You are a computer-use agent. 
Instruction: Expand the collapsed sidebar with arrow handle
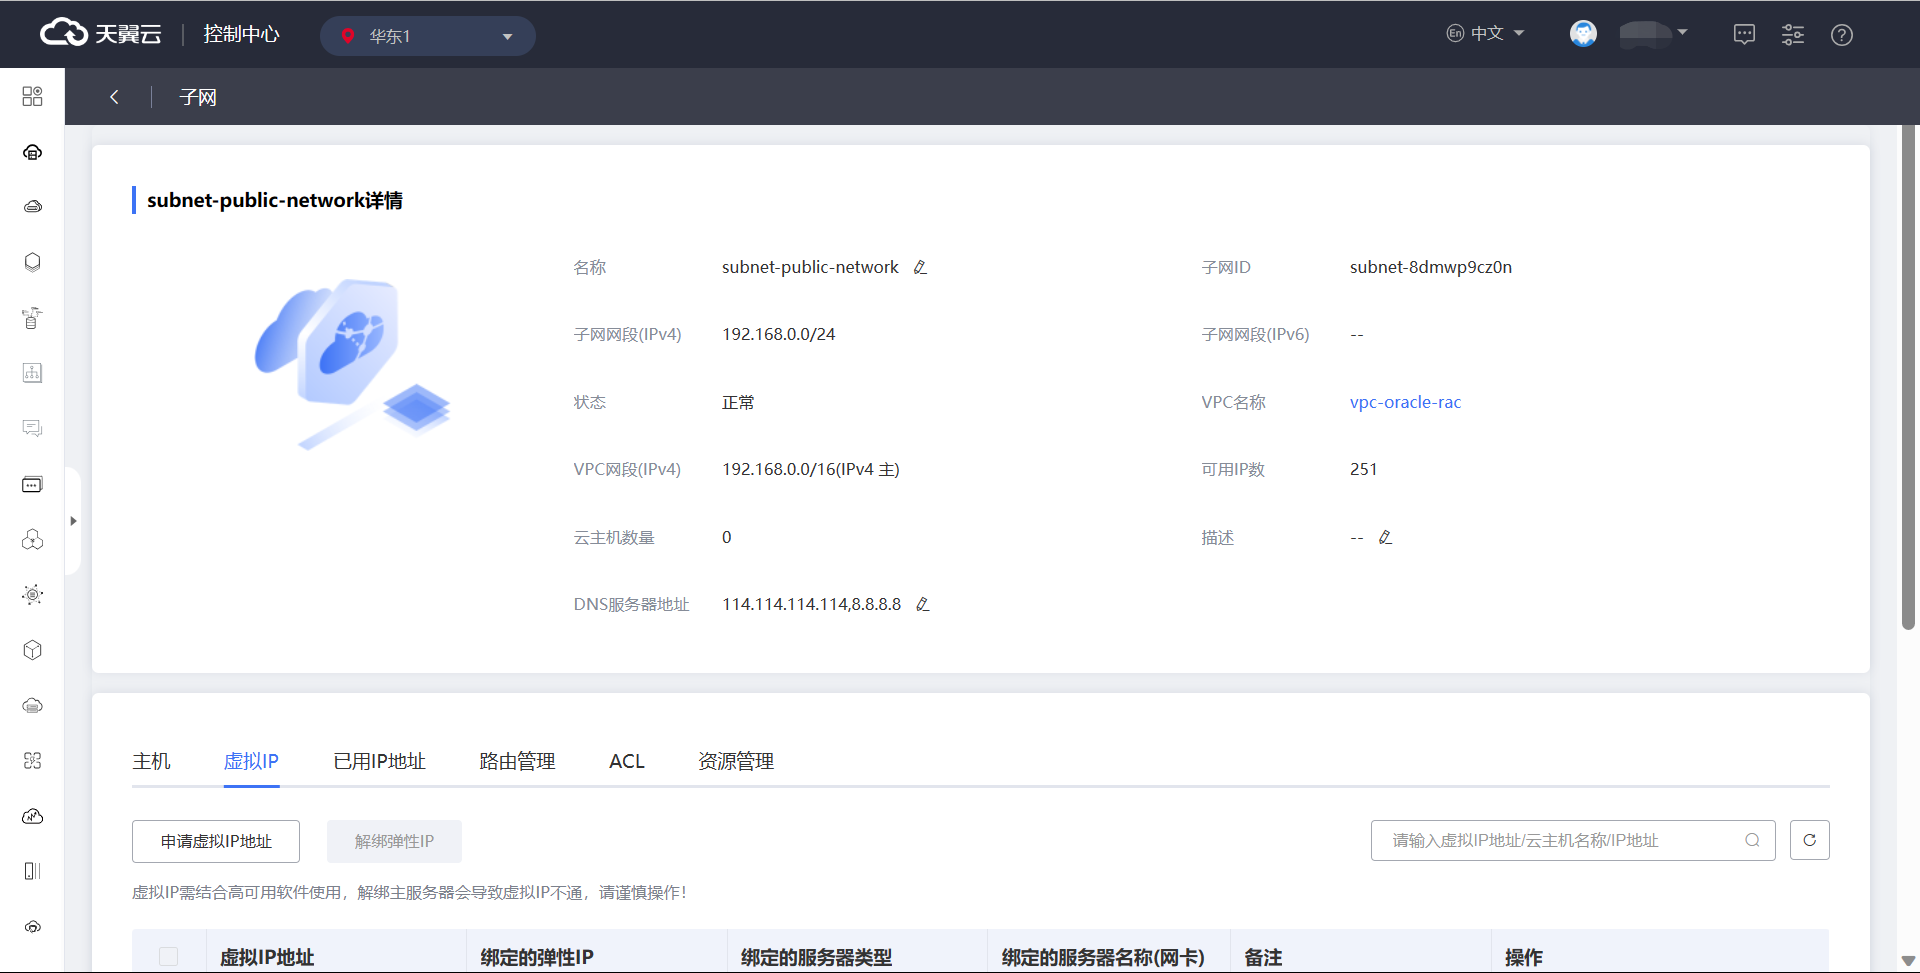(73, 521)
